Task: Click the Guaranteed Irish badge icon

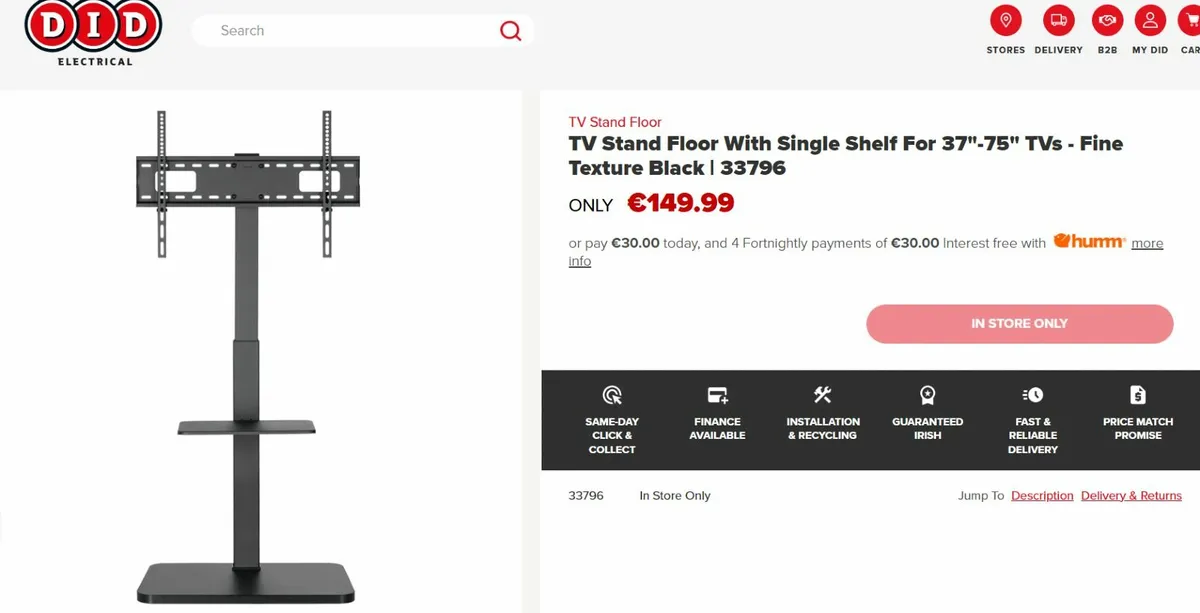Action: (x=927, y=395)
